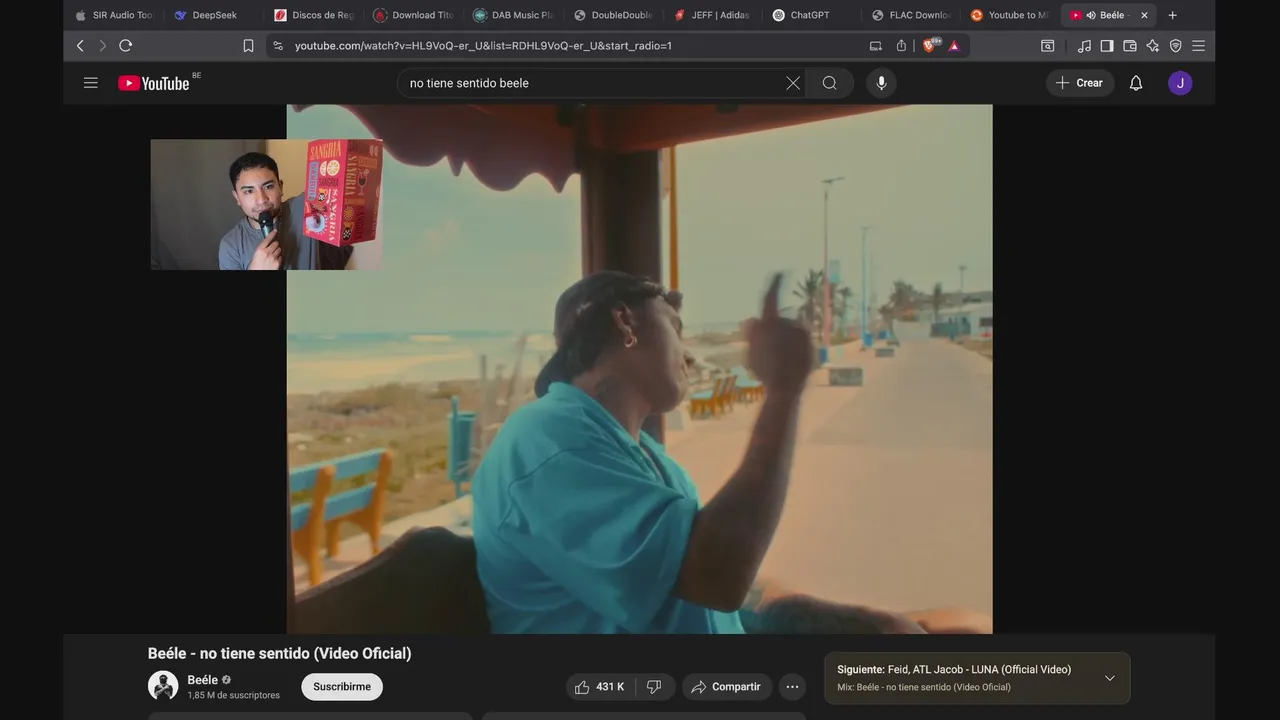
Task: Bookmark this page using the bookmark icon
Action: [x=248, y=46]
